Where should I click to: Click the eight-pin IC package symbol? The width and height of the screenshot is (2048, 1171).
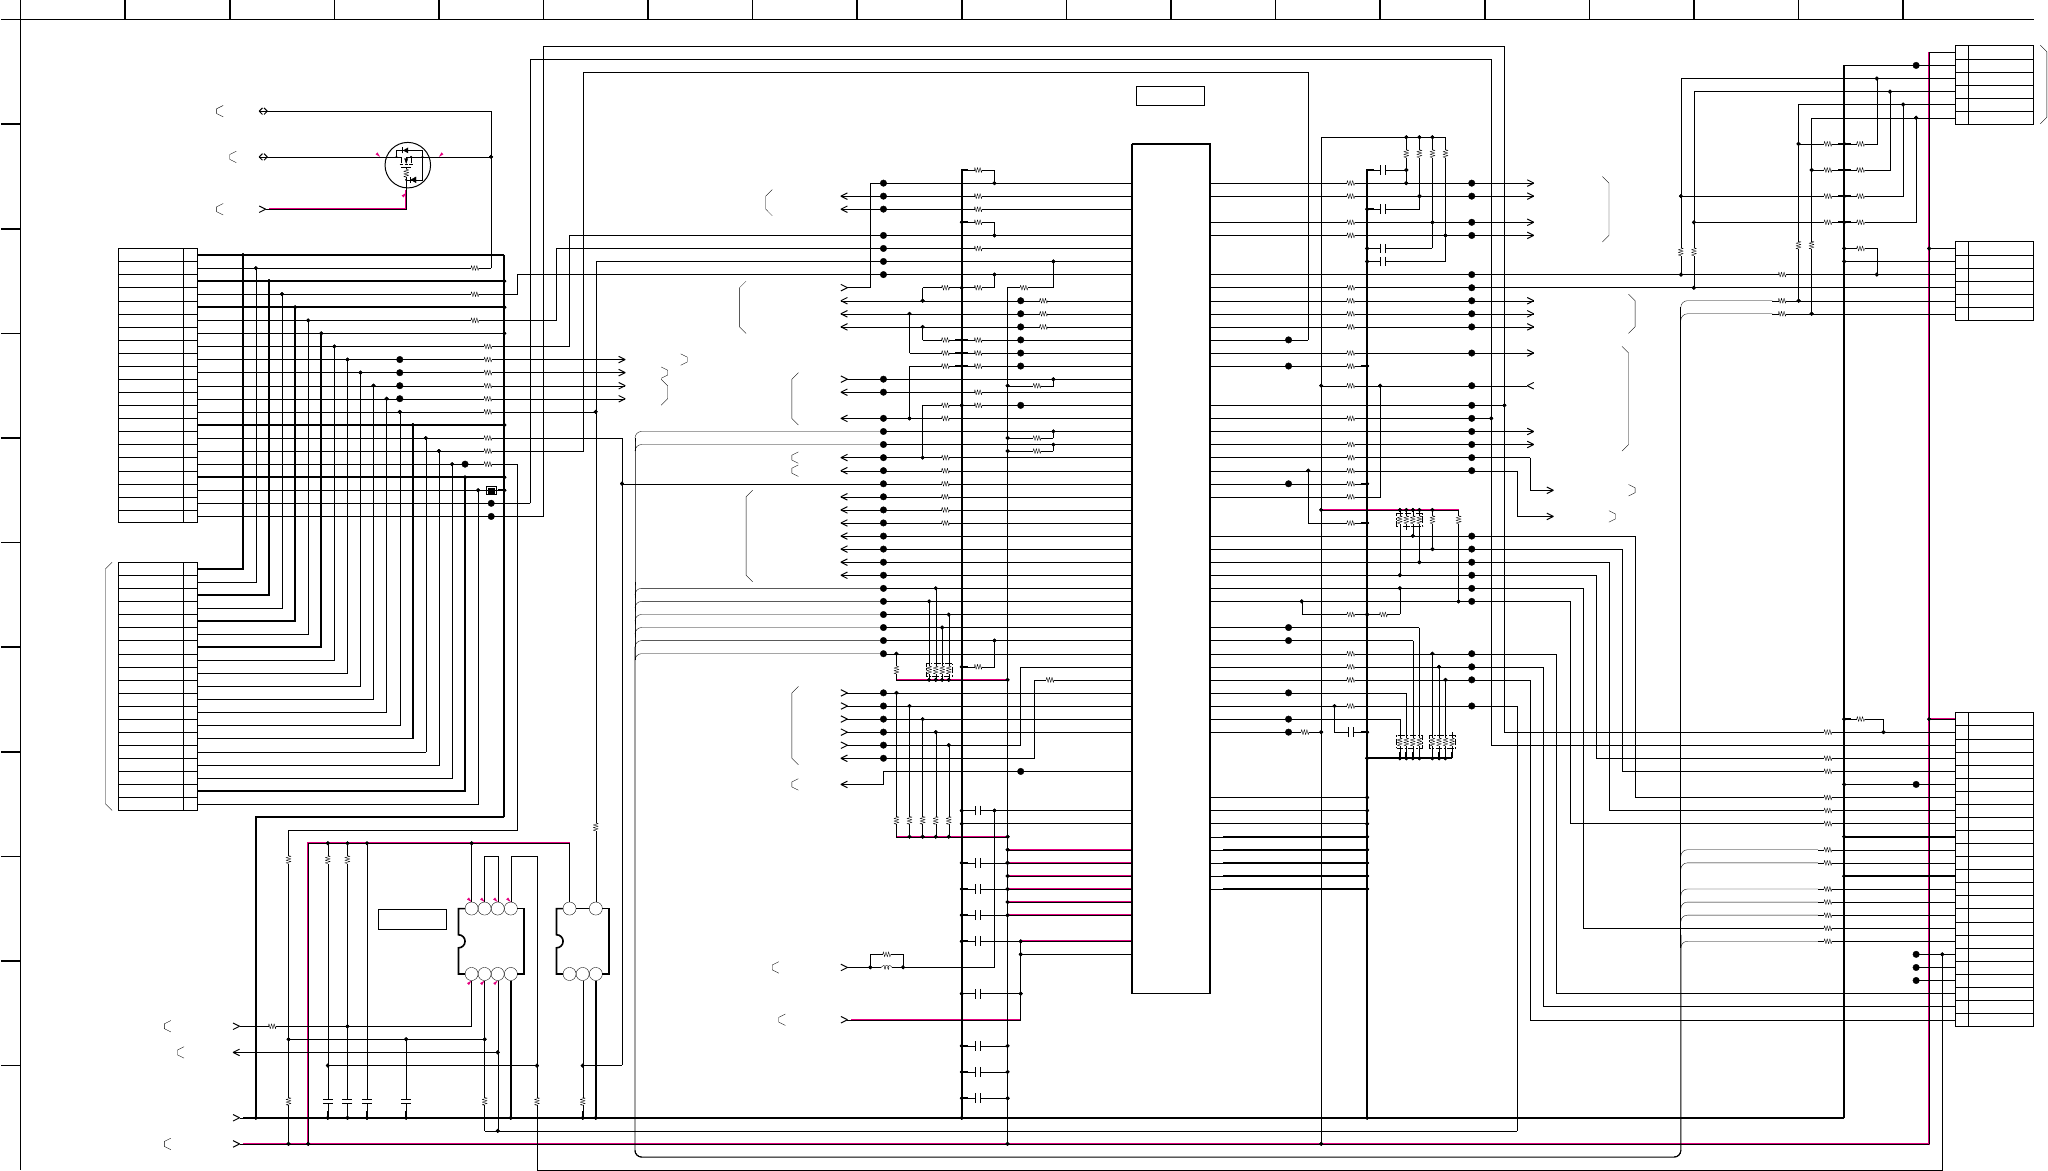[x=491, y=941]
